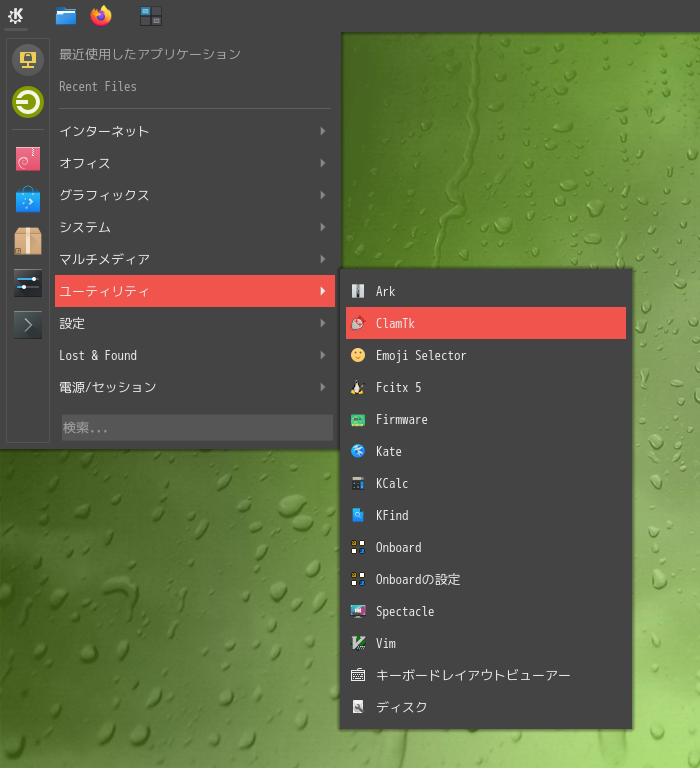Viewport: 700px width, 768px height.
Task: Expand the グラフィックス submenu arrow
Action: 322,195
